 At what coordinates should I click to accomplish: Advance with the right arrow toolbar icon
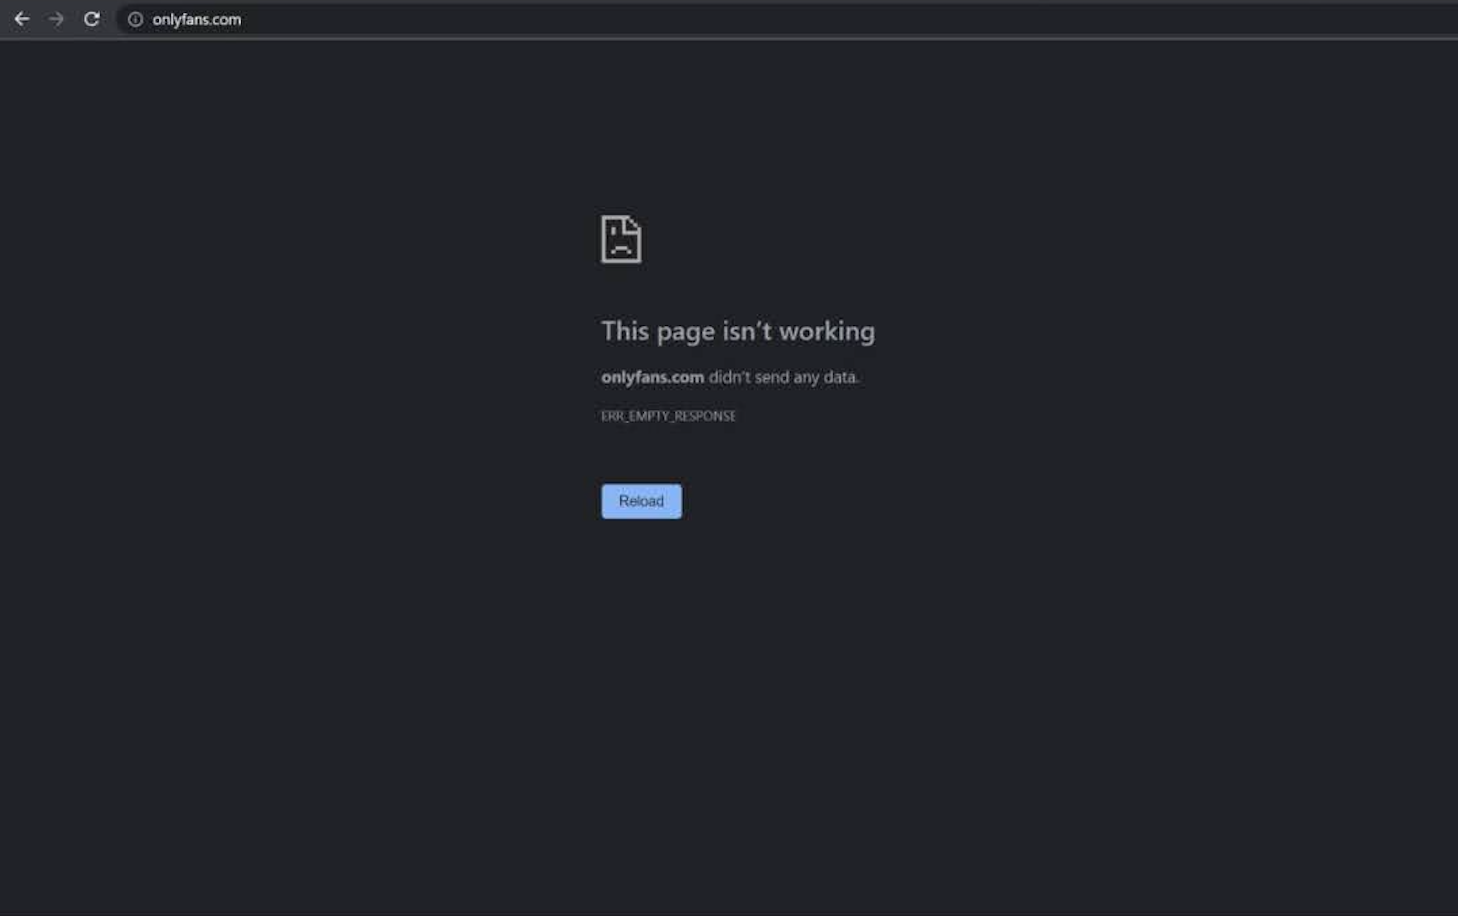[56, 19]
